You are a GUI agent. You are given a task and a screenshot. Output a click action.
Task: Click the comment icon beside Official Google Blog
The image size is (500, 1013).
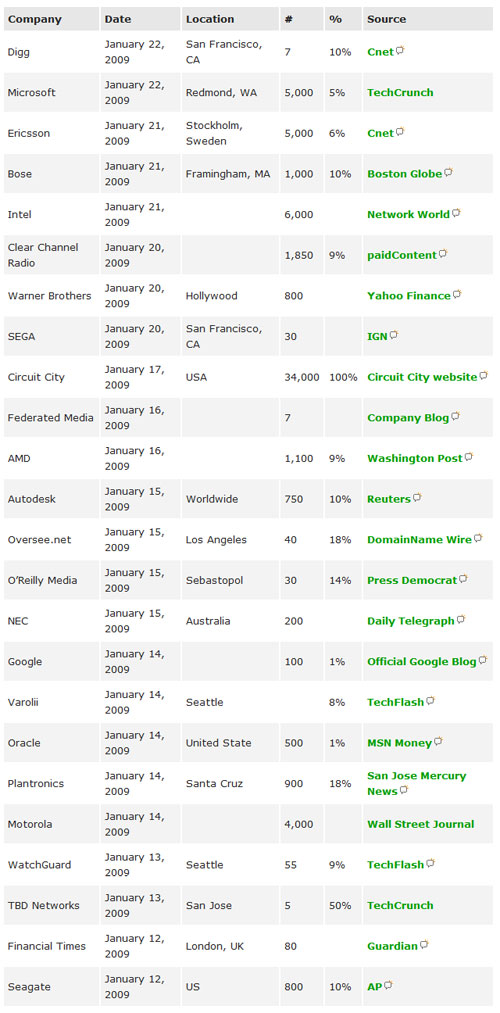point(483,660)
